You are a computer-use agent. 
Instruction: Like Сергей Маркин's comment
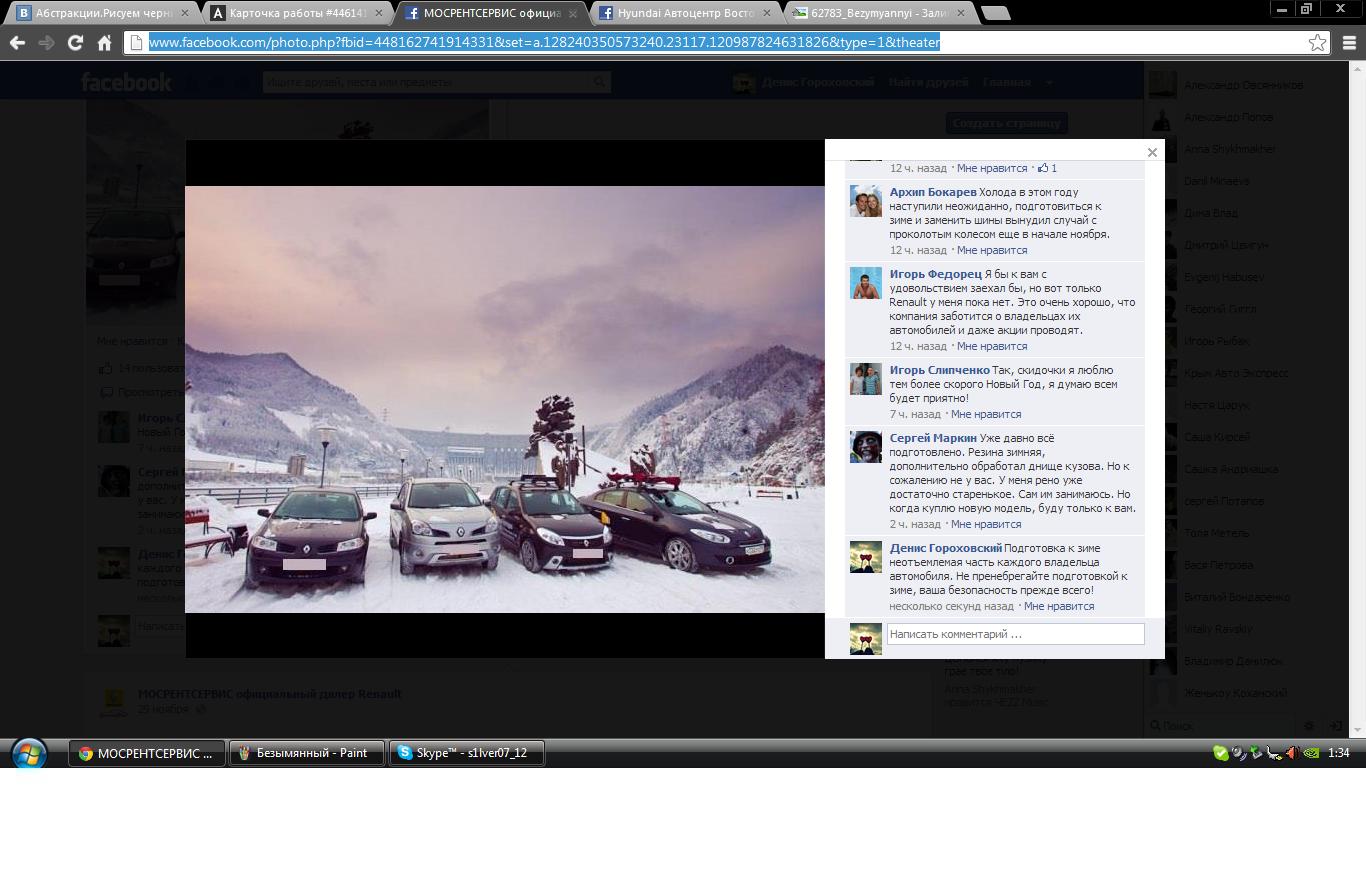(985, 524)
